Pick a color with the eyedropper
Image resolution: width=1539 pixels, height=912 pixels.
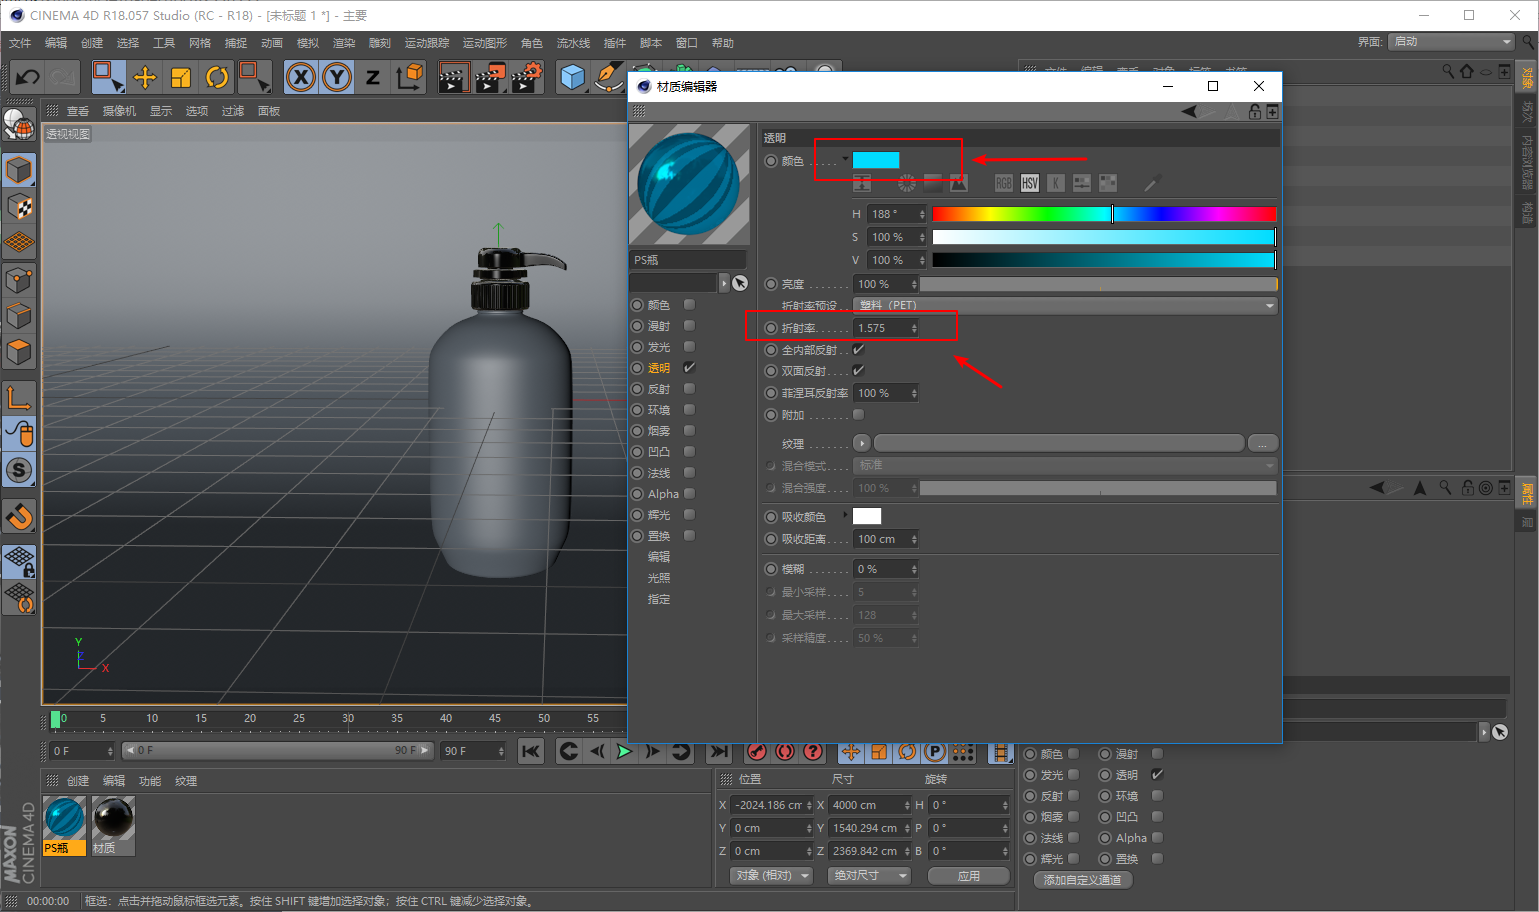coord(1153,183)
